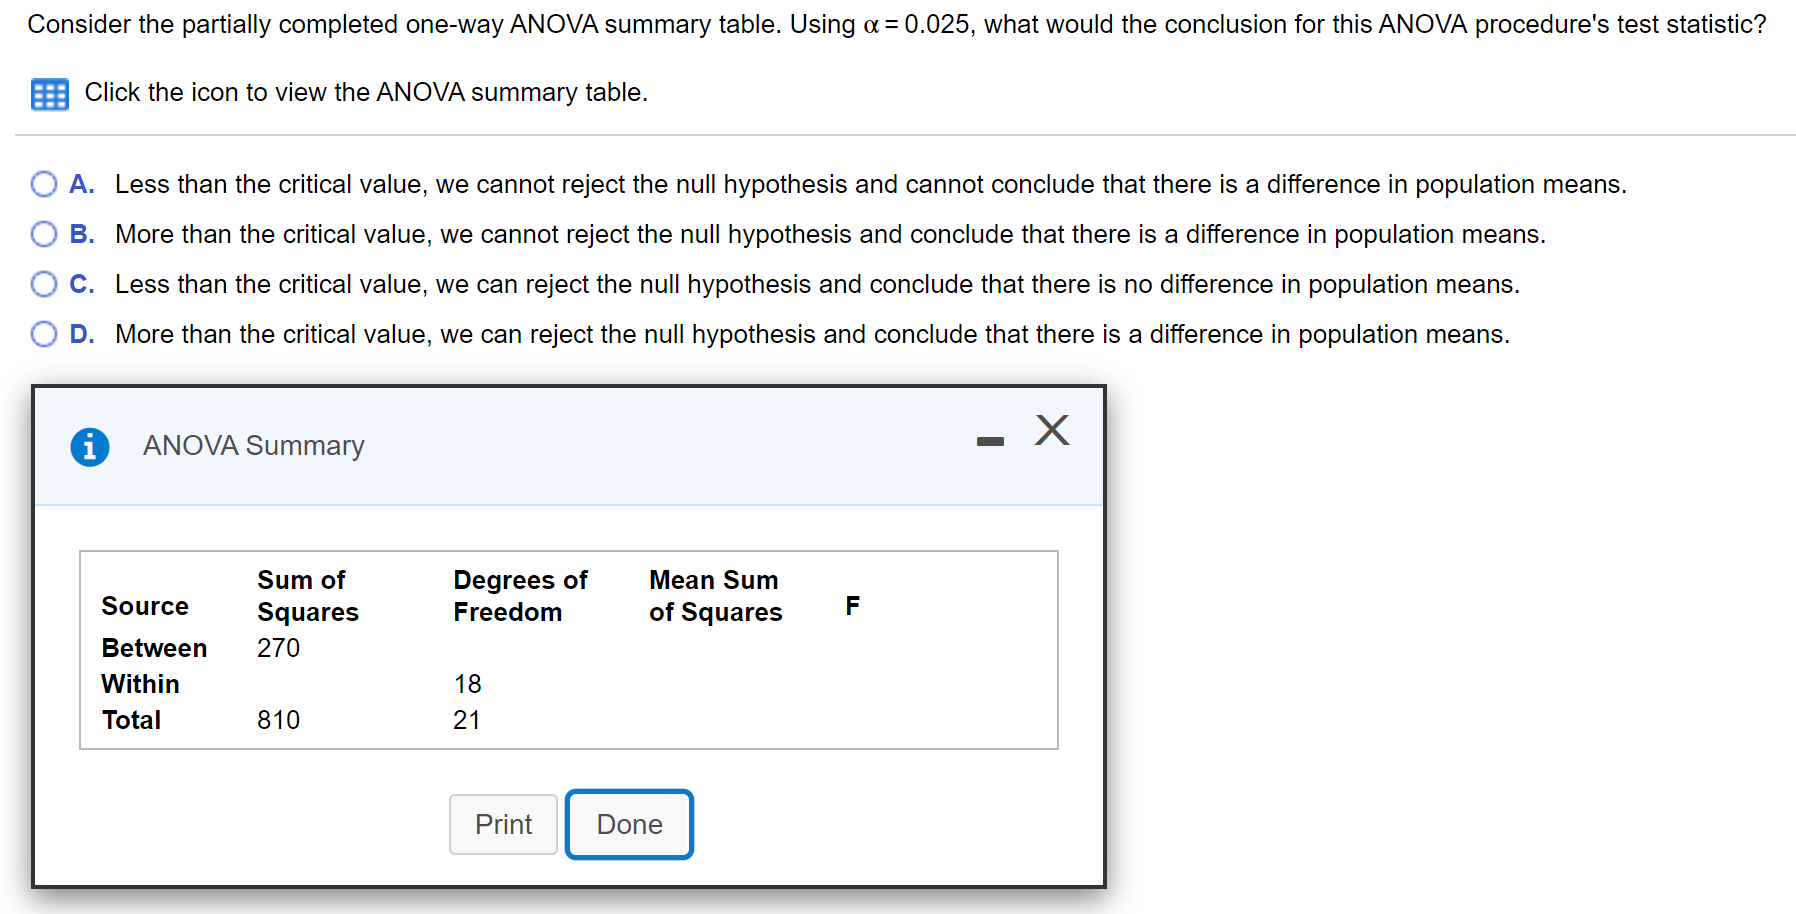Image resolution: width=1796 pixels, height=914 pixels.
Task: Click the Between row's Sum of Squares value 270
Action: [x=277, y=648]
